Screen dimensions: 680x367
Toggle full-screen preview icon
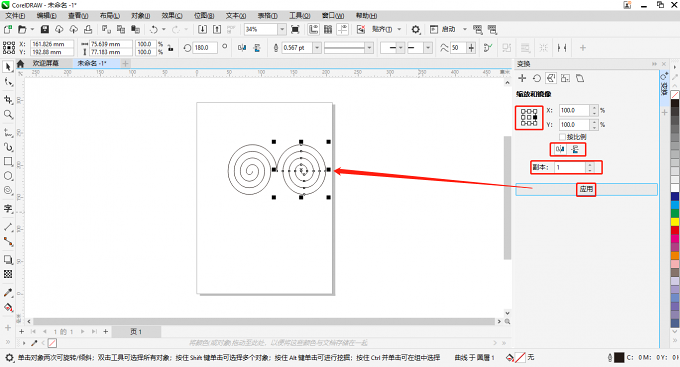295,29
